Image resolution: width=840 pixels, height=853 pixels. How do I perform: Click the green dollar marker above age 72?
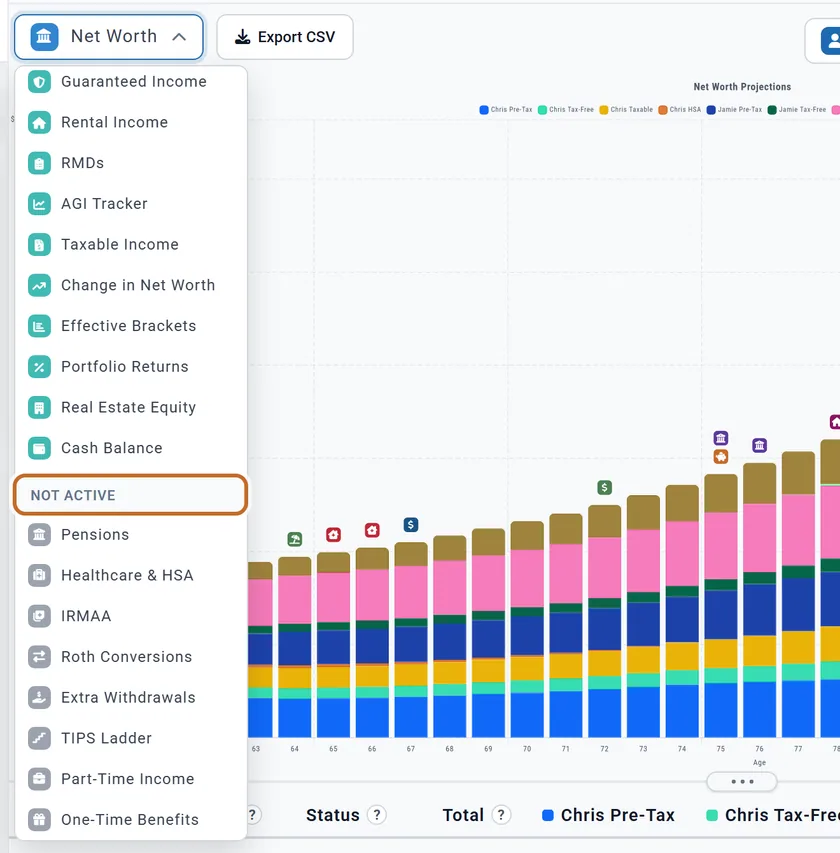604,487
